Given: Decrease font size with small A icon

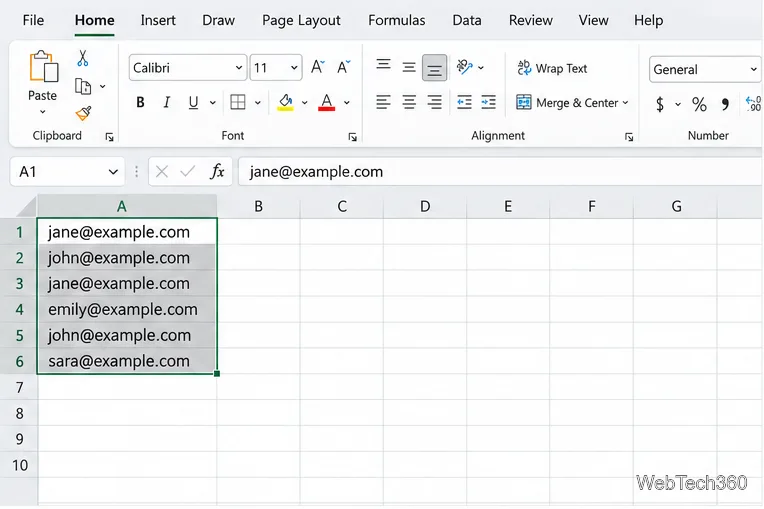Looking at the screenshot, I should 344,67.
